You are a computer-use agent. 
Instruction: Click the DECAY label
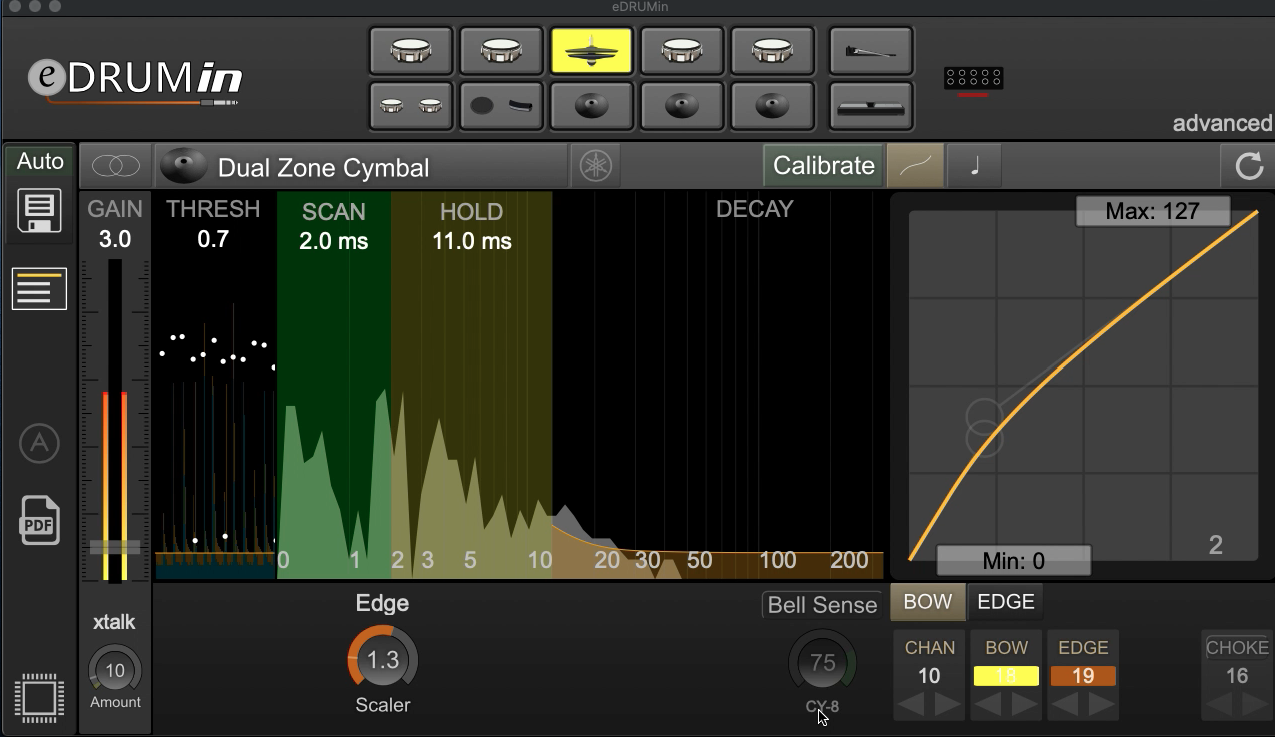point(755,209)
